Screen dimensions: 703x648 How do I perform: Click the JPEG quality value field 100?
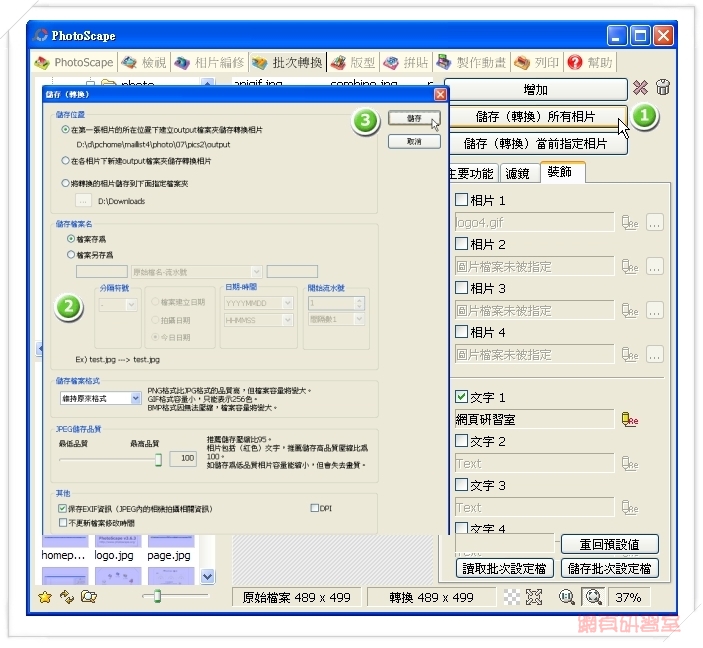point(183,458)
